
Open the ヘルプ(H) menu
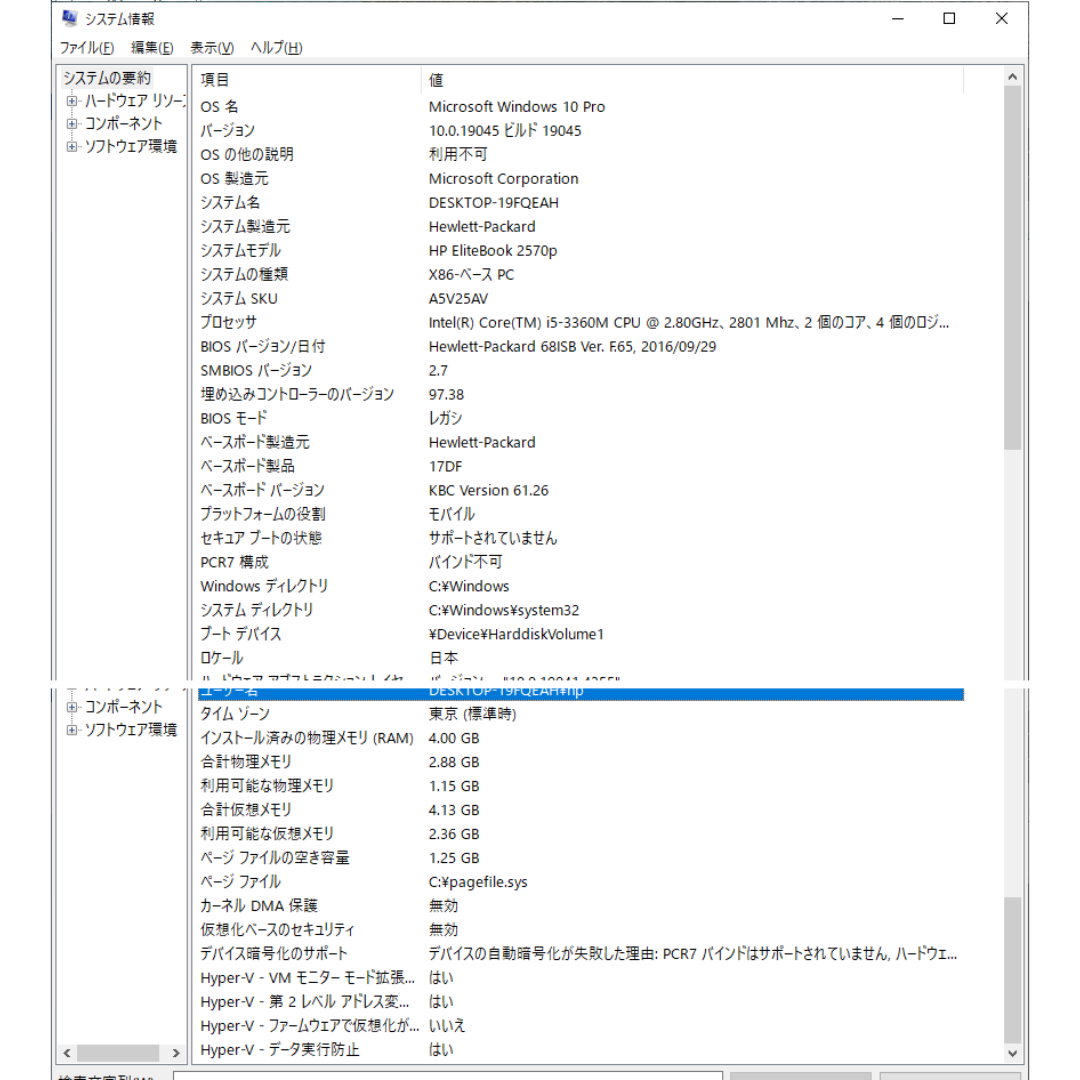(276, 48)
